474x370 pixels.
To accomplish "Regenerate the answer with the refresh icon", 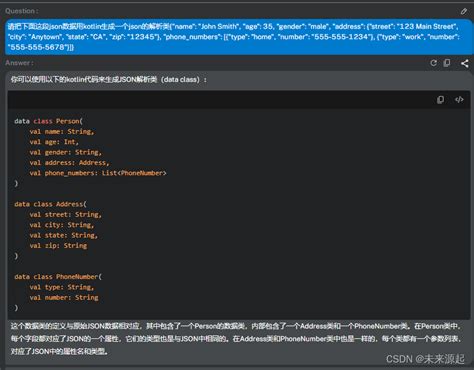I will pos(433,63).
